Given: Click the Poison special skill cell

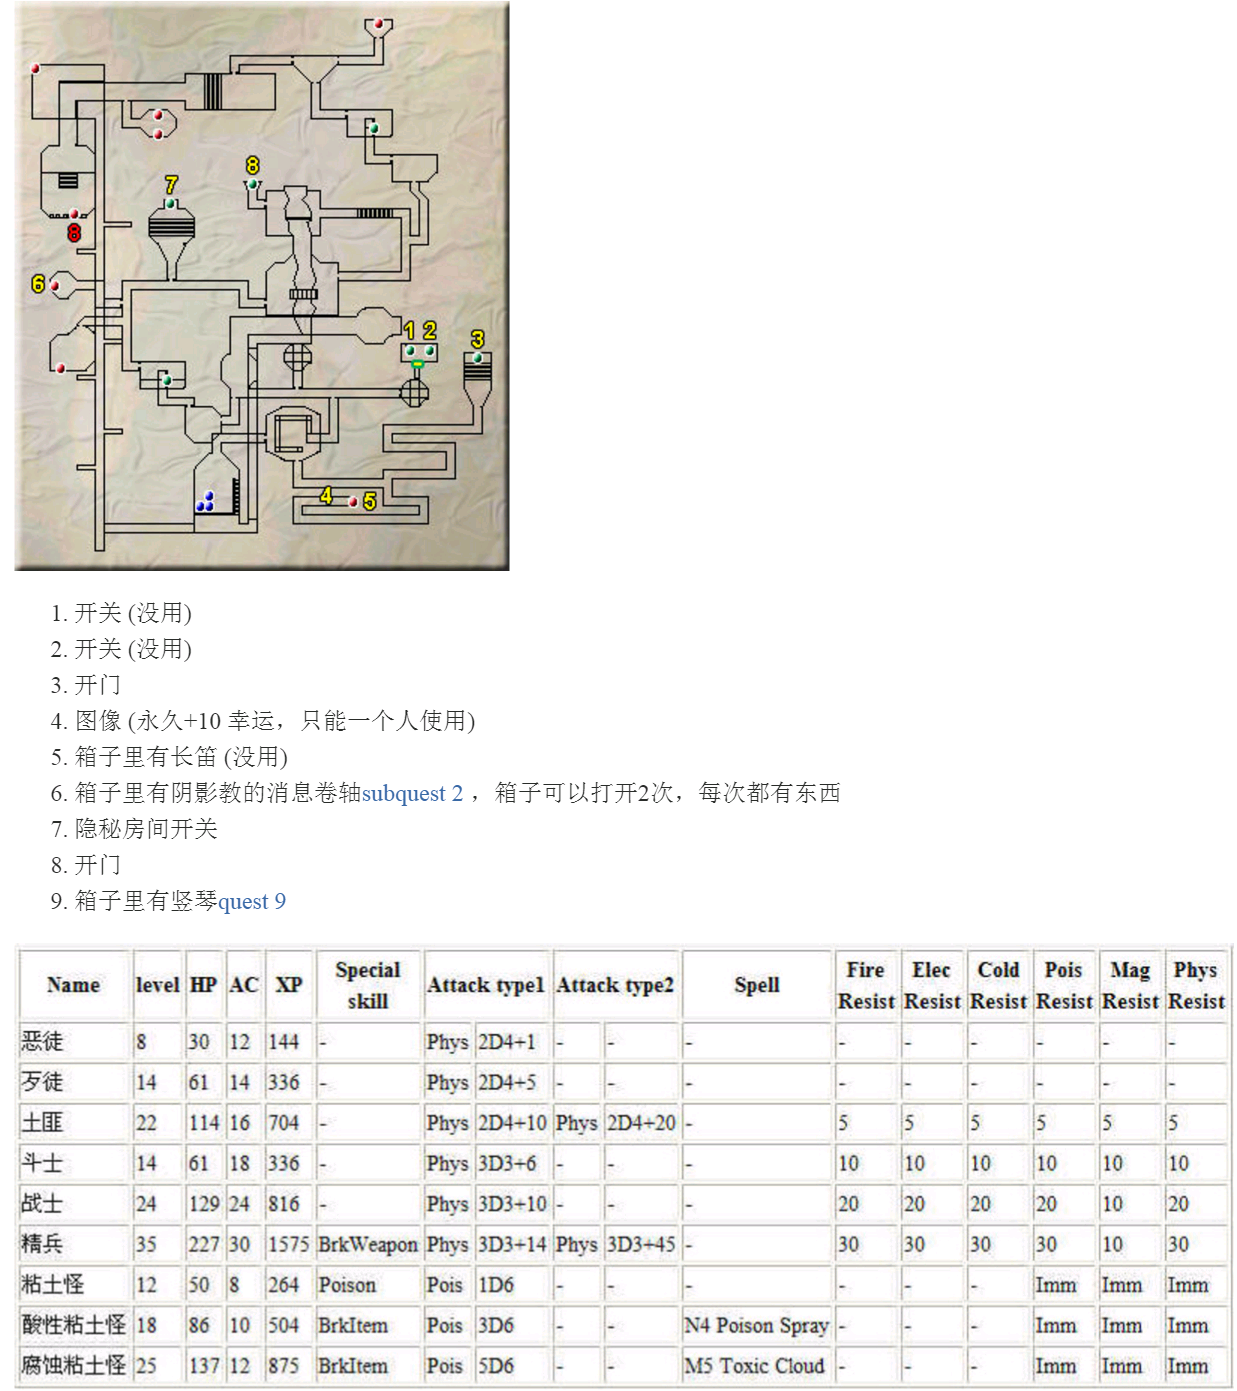Looking at the screenshot, I should coord(368,1285).
